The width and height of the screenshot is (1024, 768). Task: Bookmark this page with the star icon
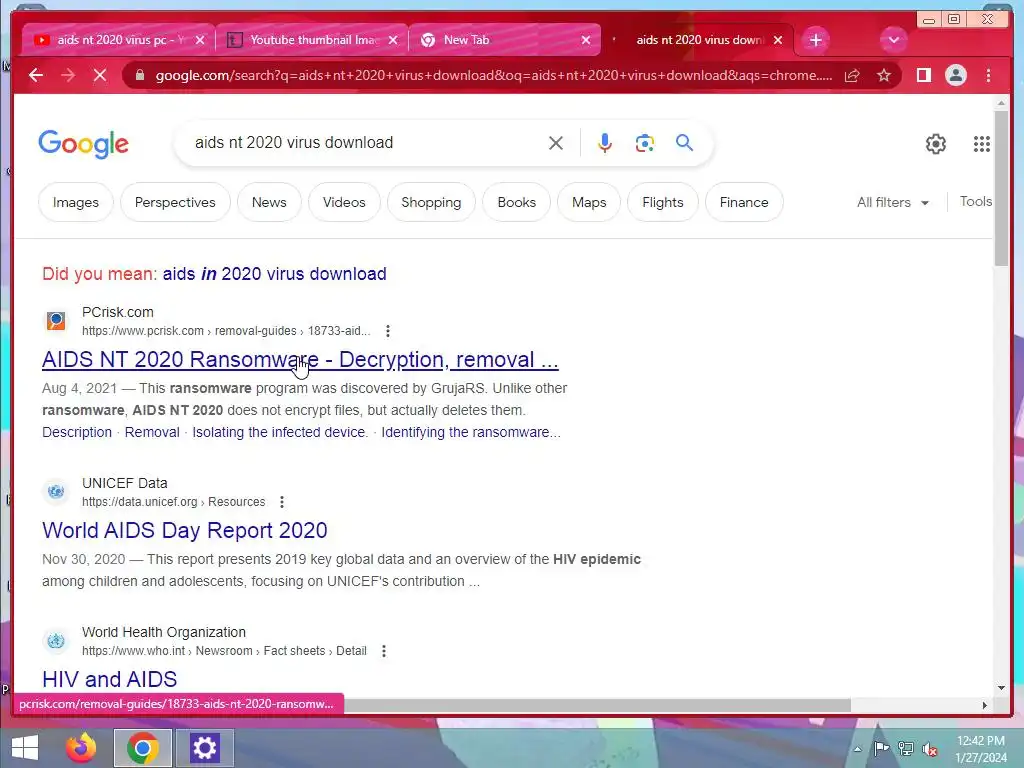(x=884, y=76)
